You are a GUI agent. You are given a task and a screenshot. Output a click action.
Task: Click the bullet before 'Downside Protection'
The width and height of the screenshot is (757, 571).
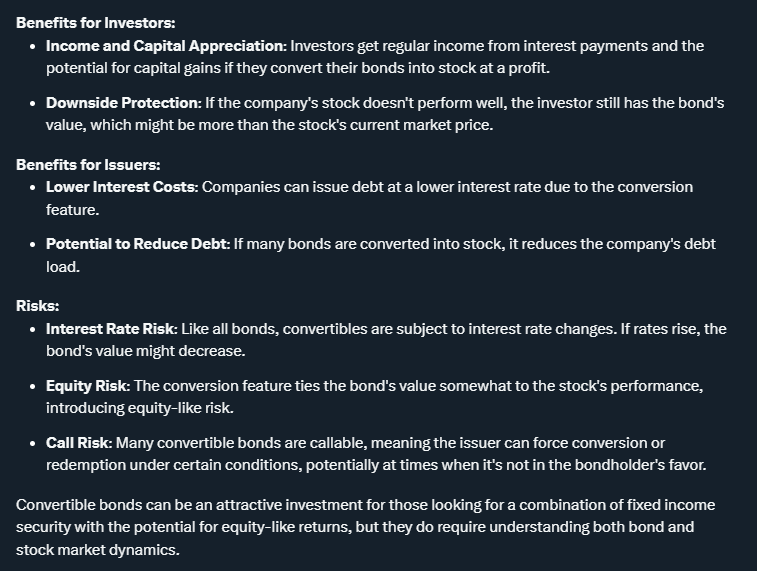click(32, 104)
